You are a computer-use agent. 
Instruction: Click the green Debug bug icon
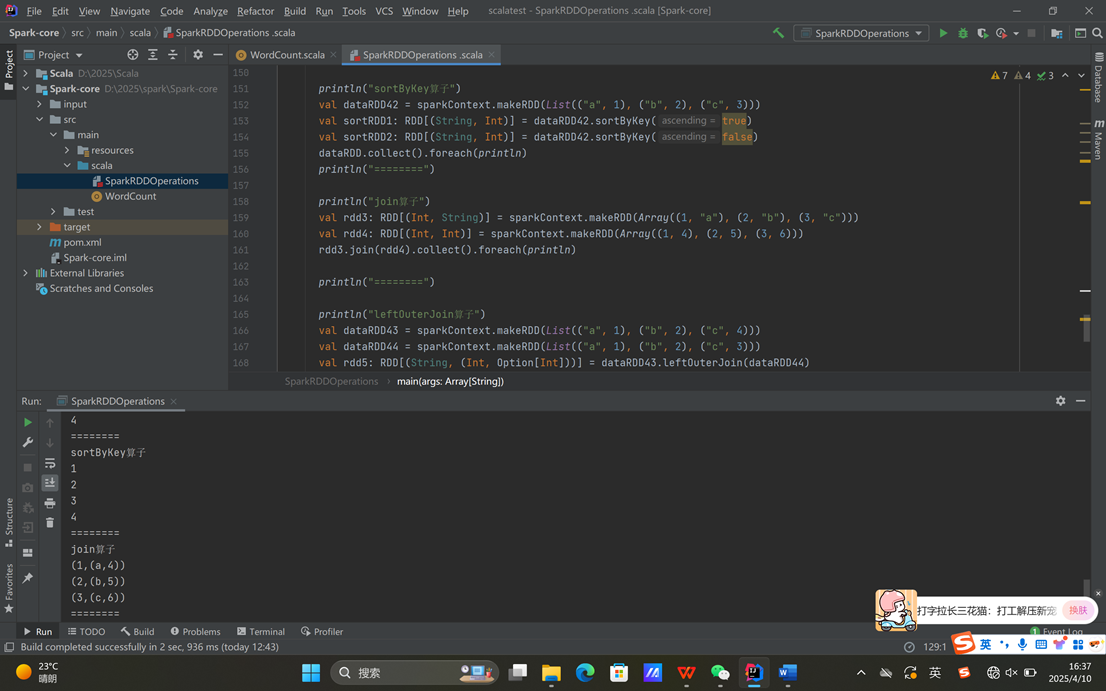[963, 32]
